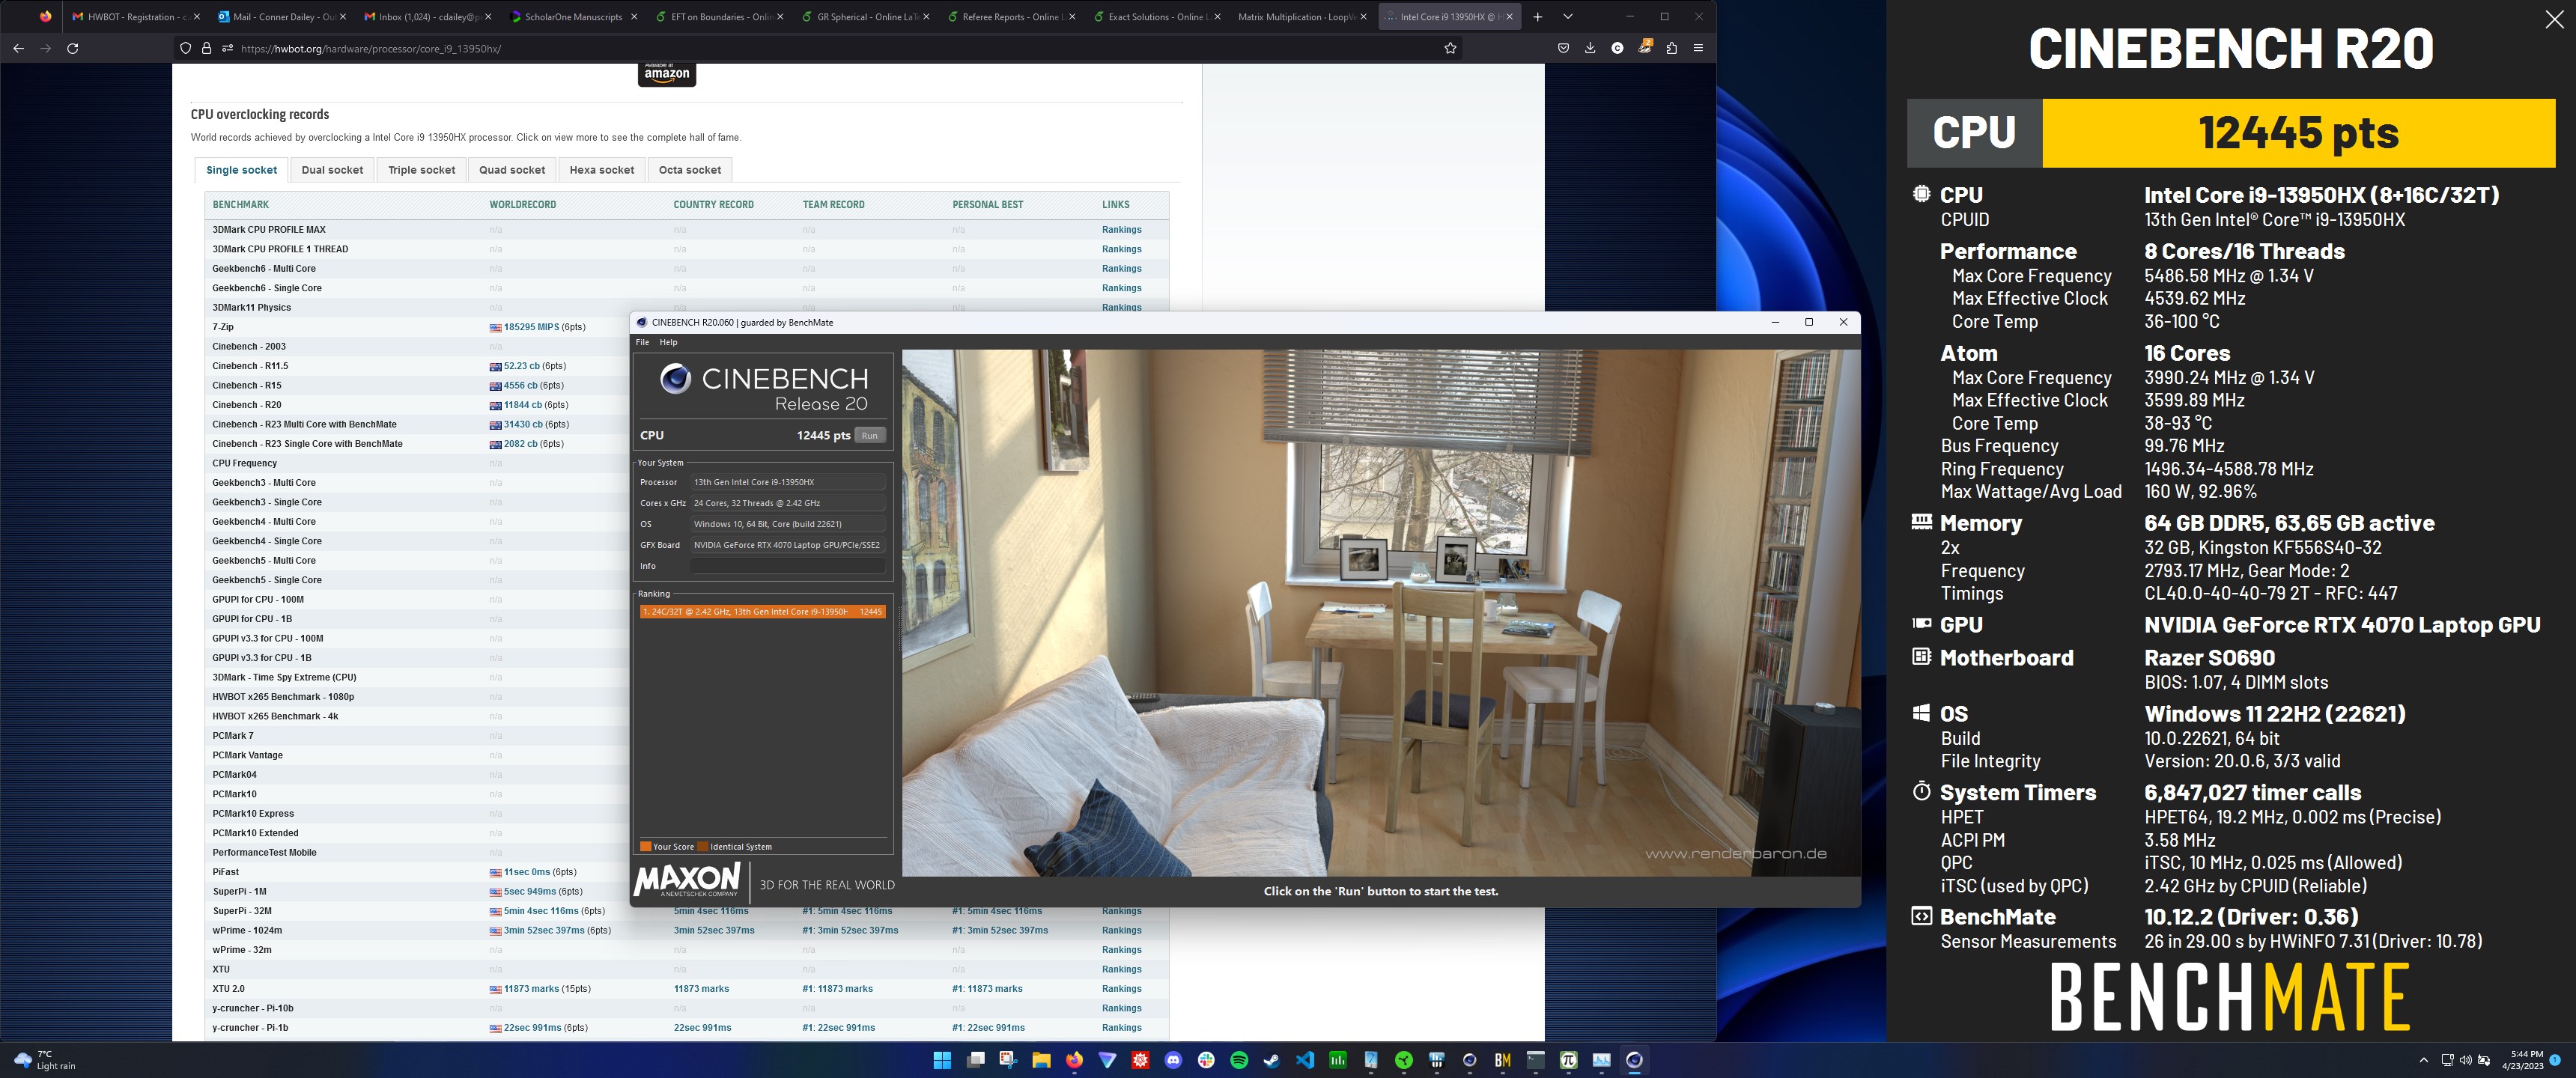Open the Pocket save icon in Firefox
The height and width of the screenshot is (1078, 2576).
1563,48
